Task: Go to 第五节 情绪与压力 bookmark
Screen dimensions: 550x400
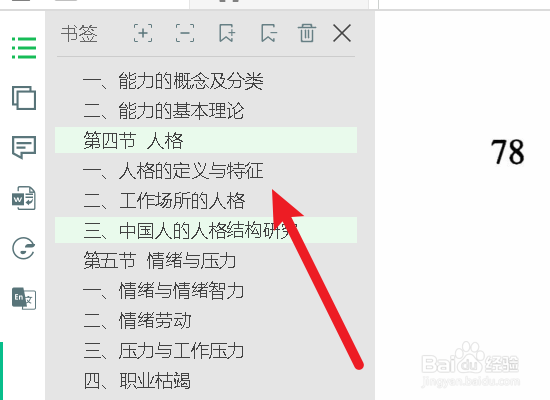Action: coord(160,261)
